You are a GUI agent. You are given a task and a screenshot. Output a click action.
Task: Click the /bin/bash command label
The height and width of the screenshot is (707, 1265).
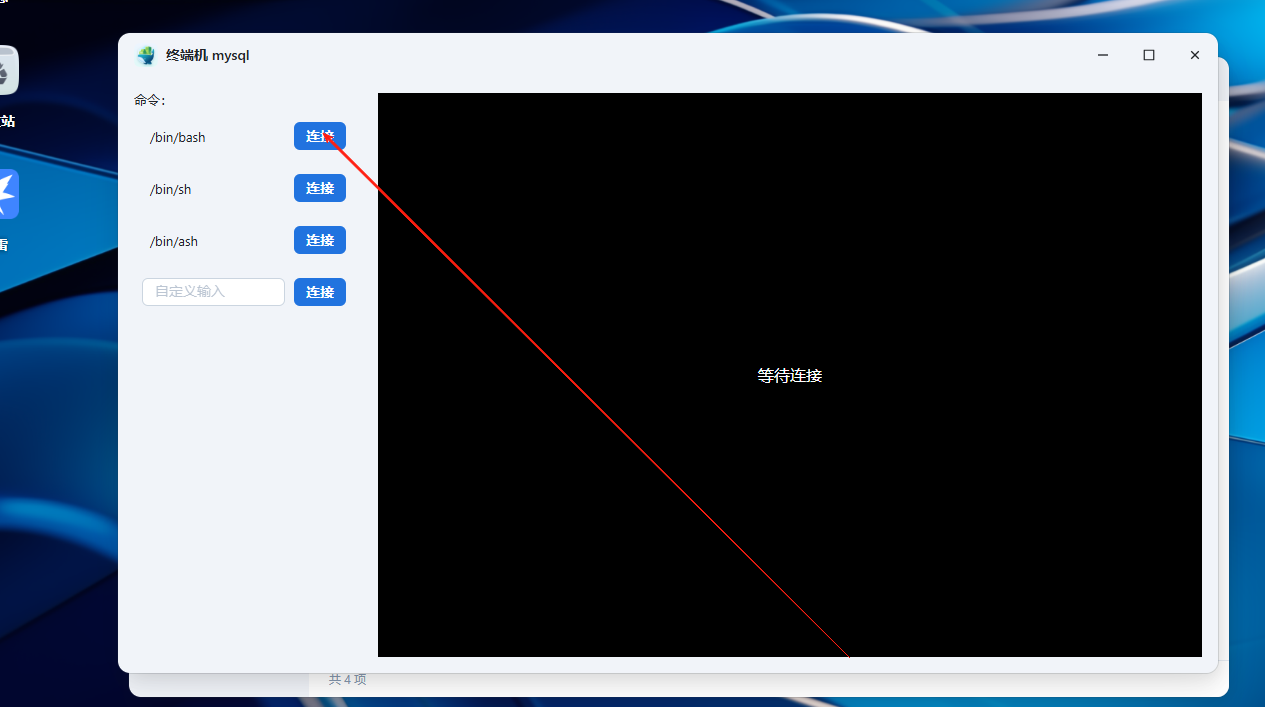[x=178, y=137]
